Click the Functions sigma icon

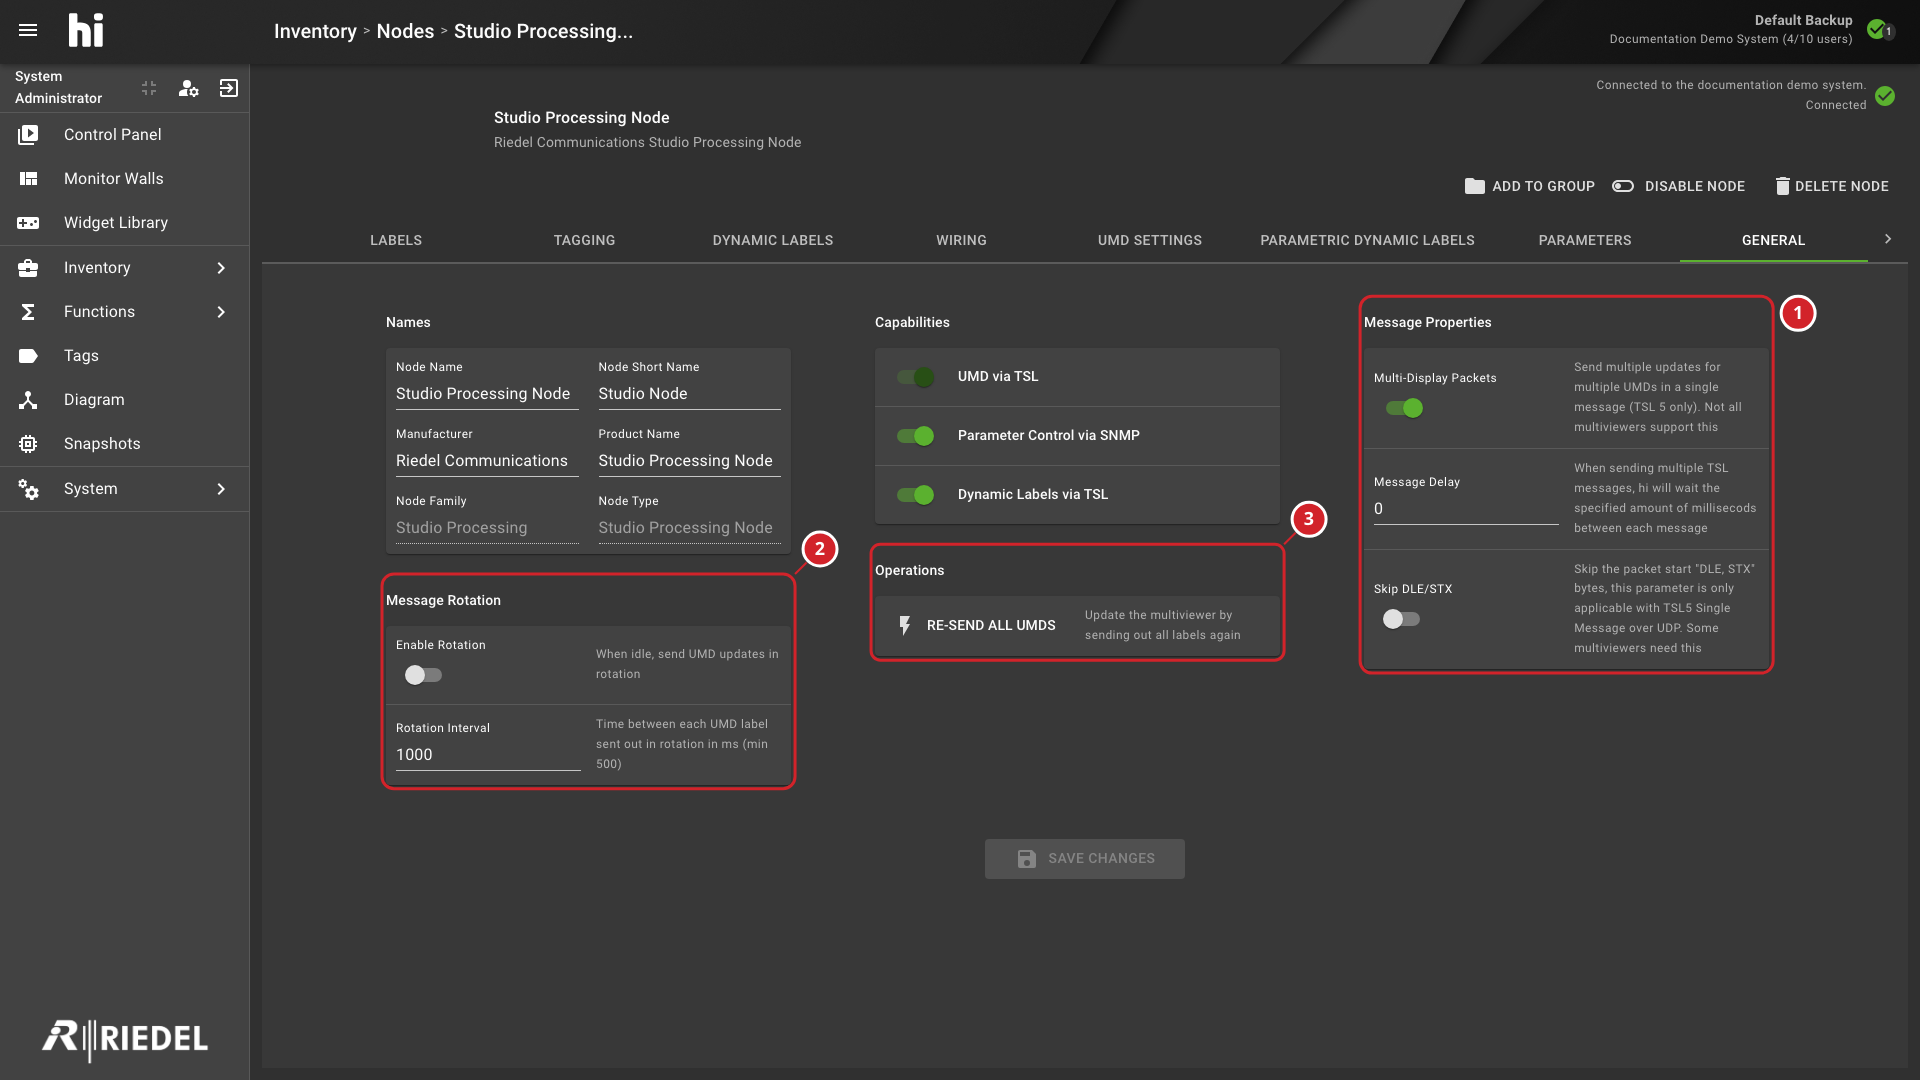tap(28, 311)
